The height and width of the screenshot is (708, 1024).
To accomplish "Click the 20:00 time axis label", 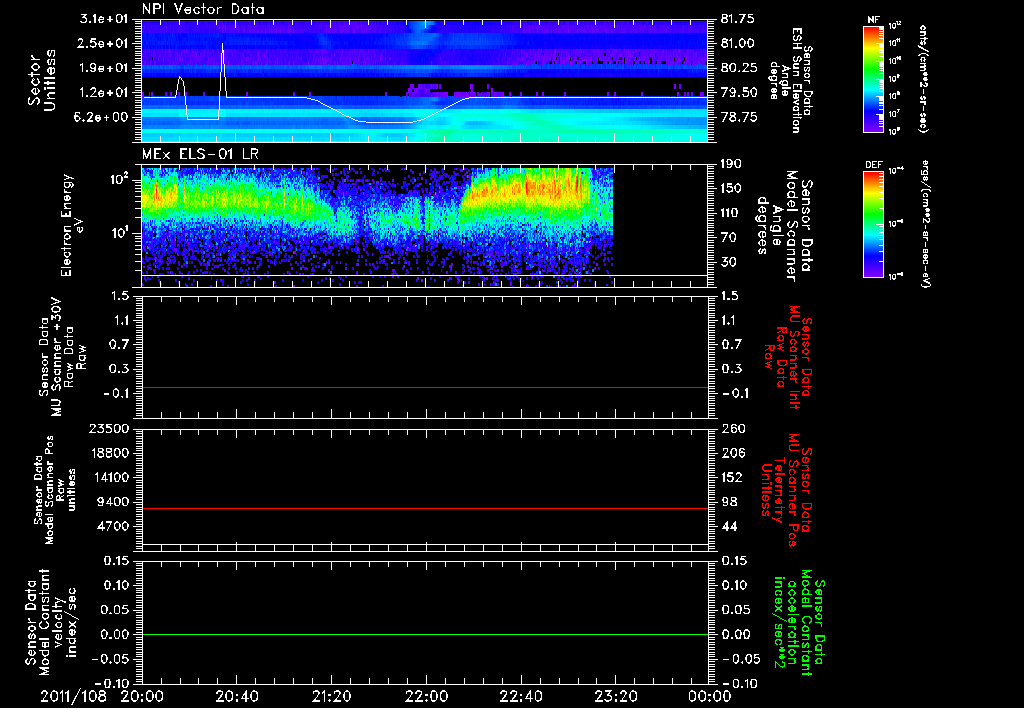I will click(x=142, y=695).
